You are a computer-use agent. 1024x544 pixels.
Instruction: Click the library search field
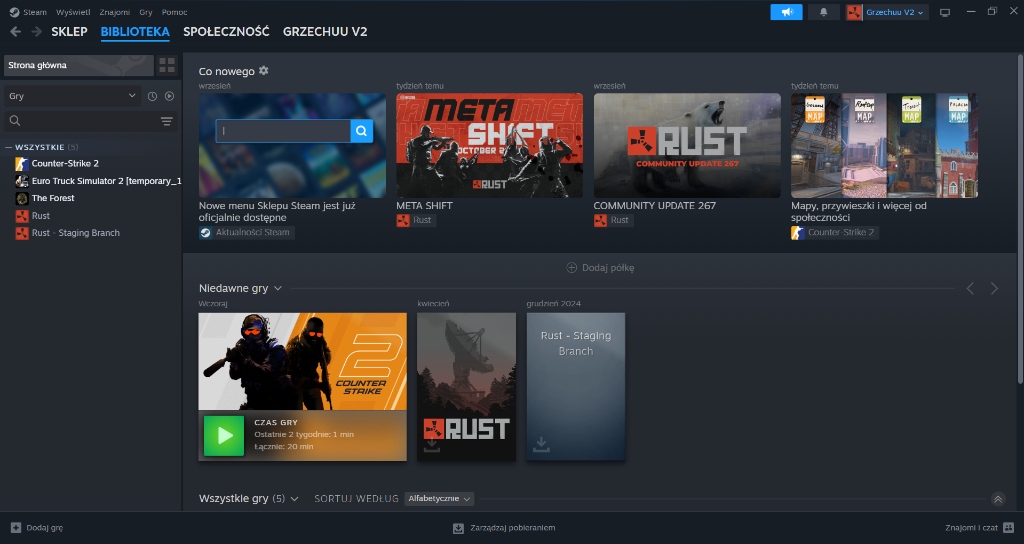coord(91,121)
